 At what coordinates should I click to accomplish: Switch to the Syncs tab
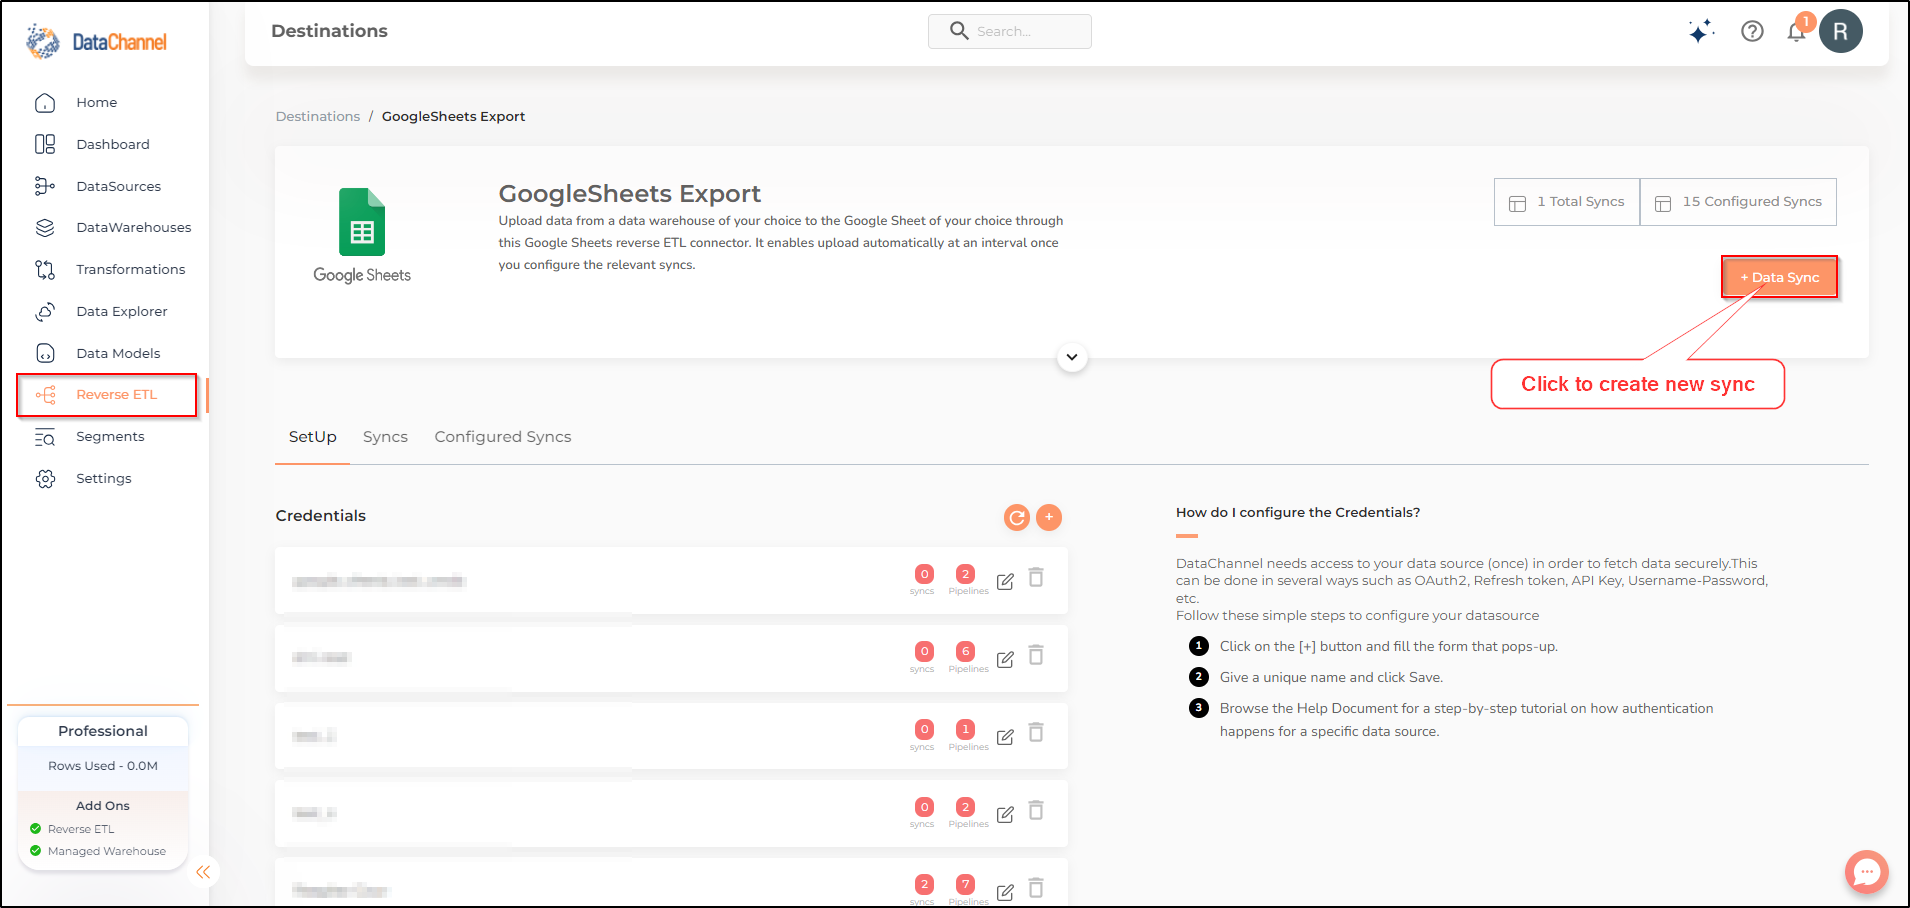pos(385,437)
